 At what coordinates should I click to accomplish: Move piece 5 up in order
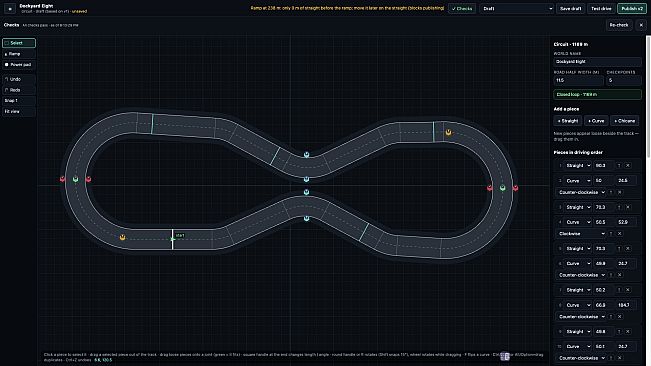619,249
